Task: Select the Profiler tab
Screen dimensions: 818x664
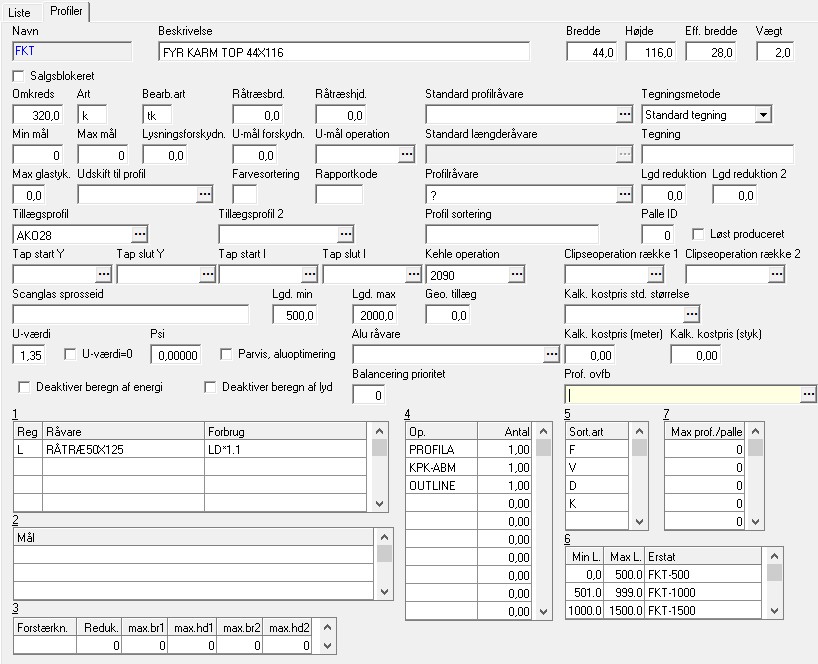Action: pyautogui.click(x=67, y=12)
